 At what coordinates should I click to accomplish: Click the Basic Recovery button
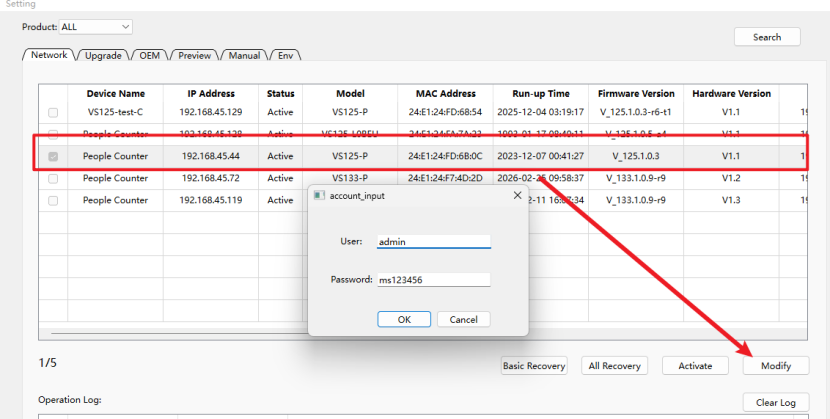[534, 366]
